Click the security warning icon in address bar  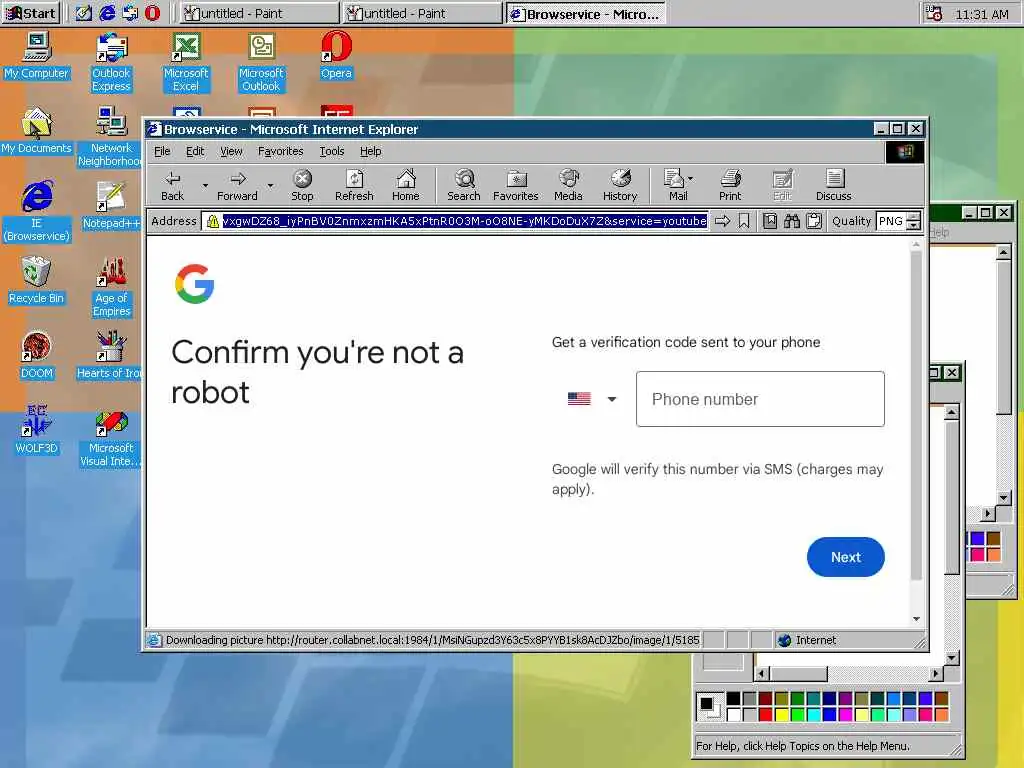[x=212, y=221]
